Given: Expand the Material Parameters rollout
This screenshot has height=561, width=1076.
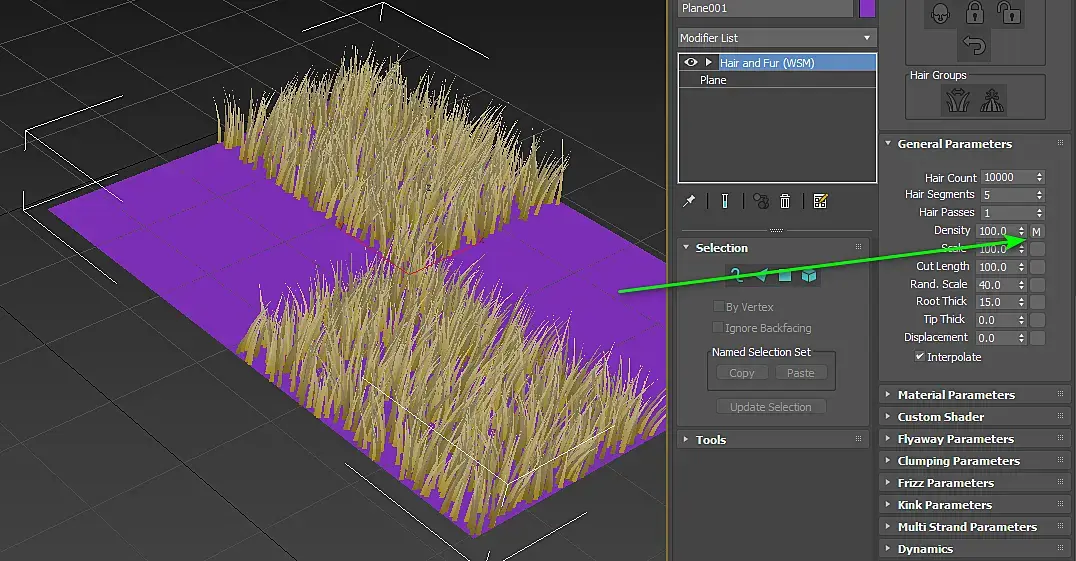Looking at the screenshot, I should pyautogui.click(x=956, y=395).
